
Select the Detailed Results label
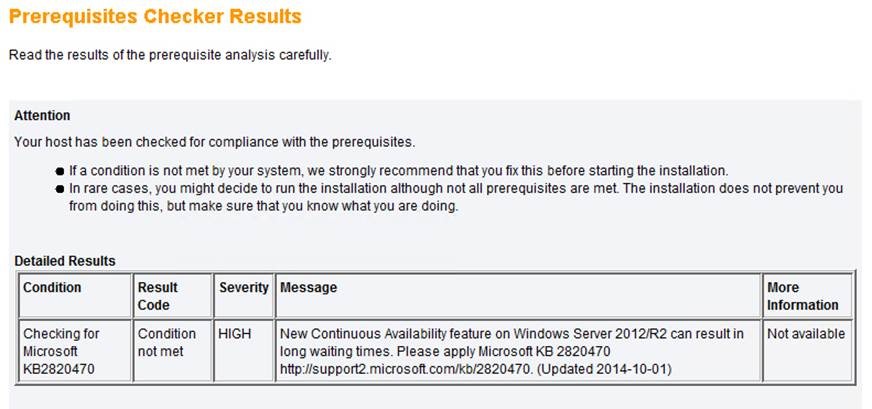click(x=65, y=261)
